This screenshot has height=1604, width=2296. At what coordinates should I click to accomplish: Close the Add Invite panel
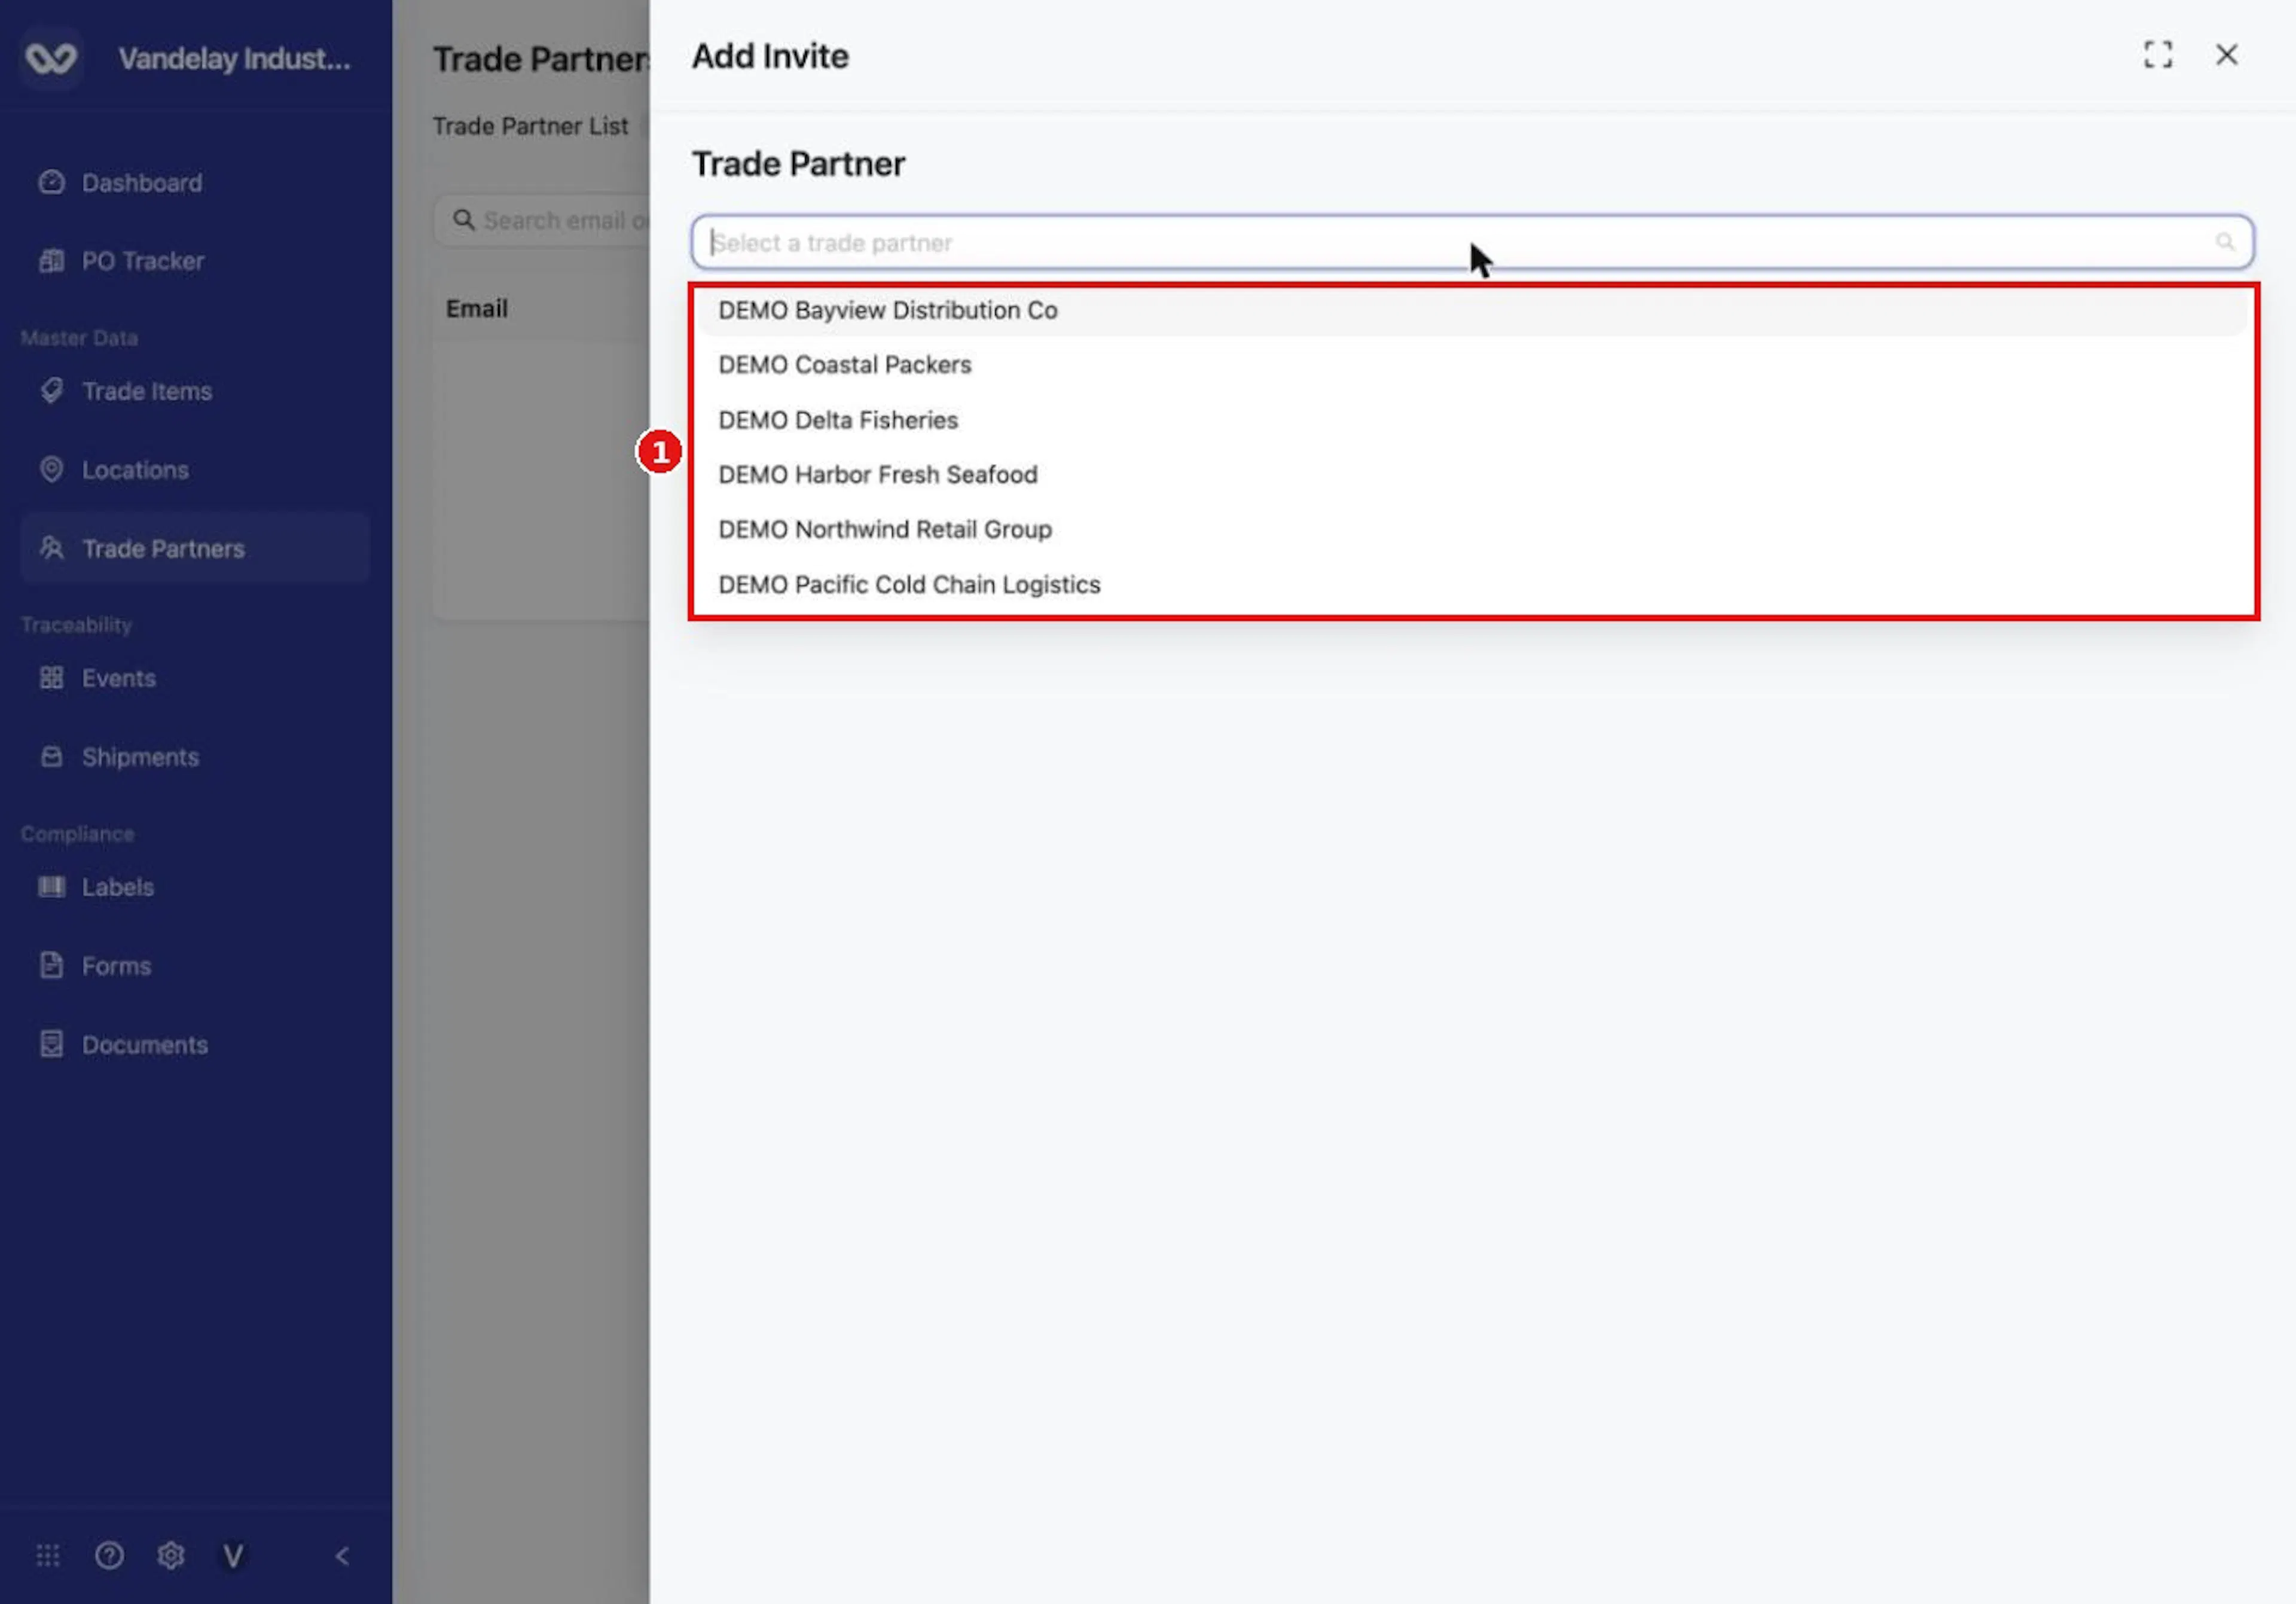[x=2227, y=55]
